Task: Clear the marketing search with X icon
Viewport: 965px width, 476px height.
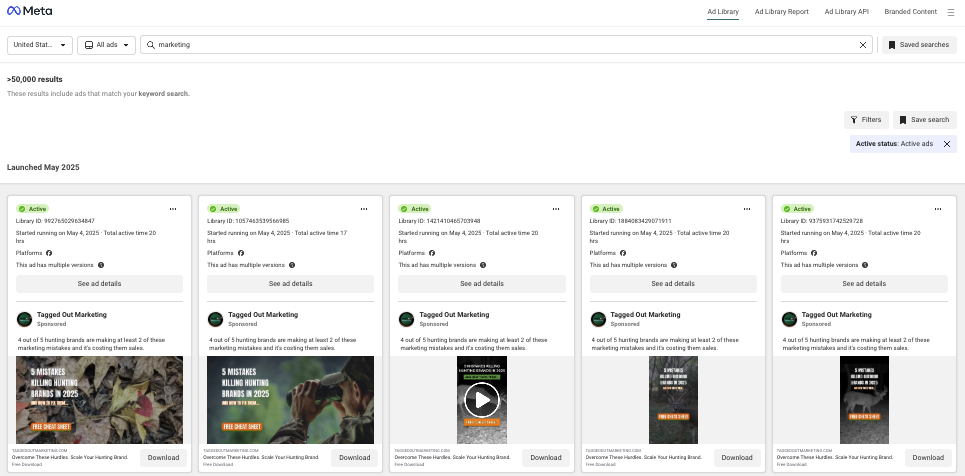Action: pyautogui.click(x=863, y=45)
